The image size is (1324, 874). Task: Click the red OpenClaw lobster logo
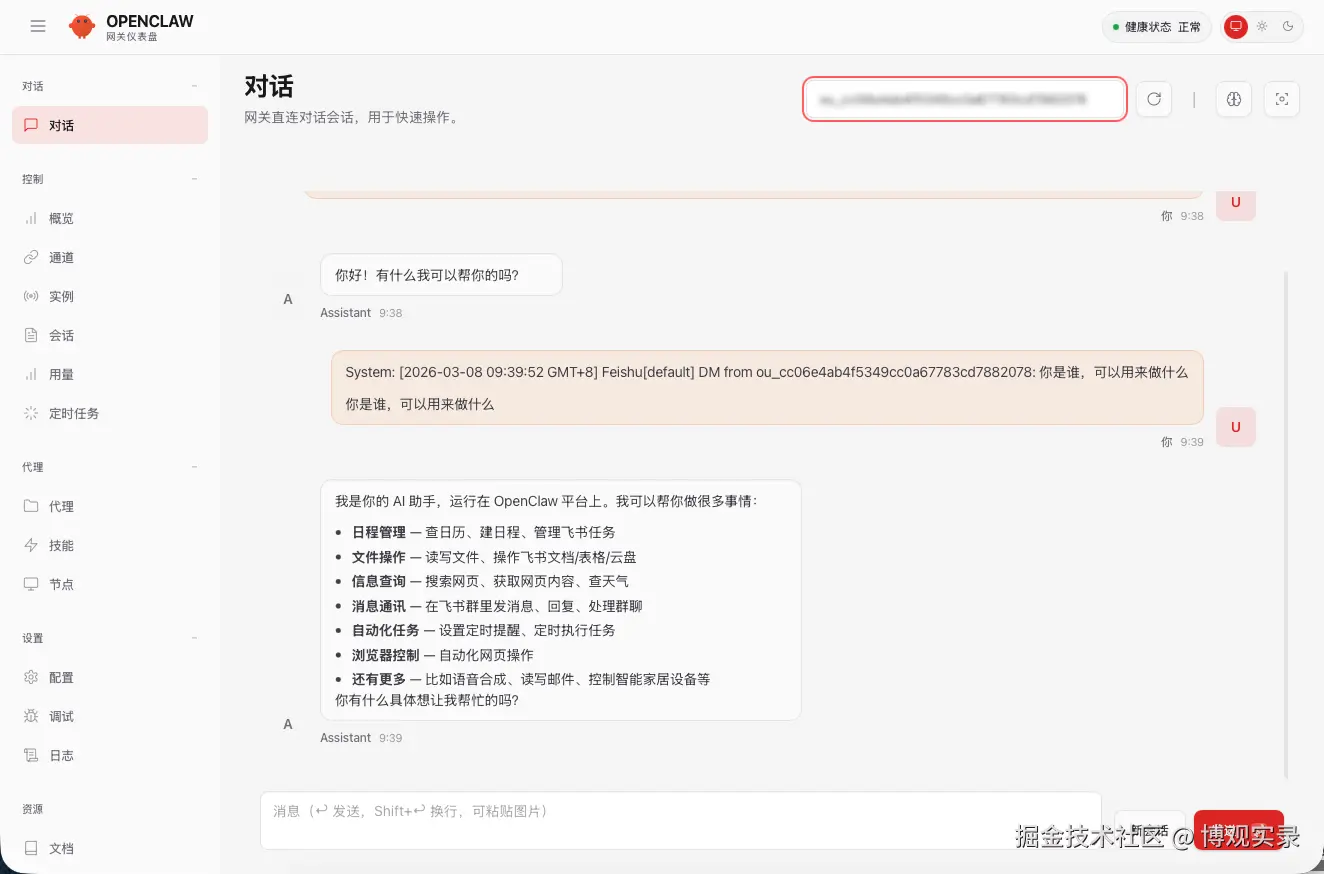[82, 27]
